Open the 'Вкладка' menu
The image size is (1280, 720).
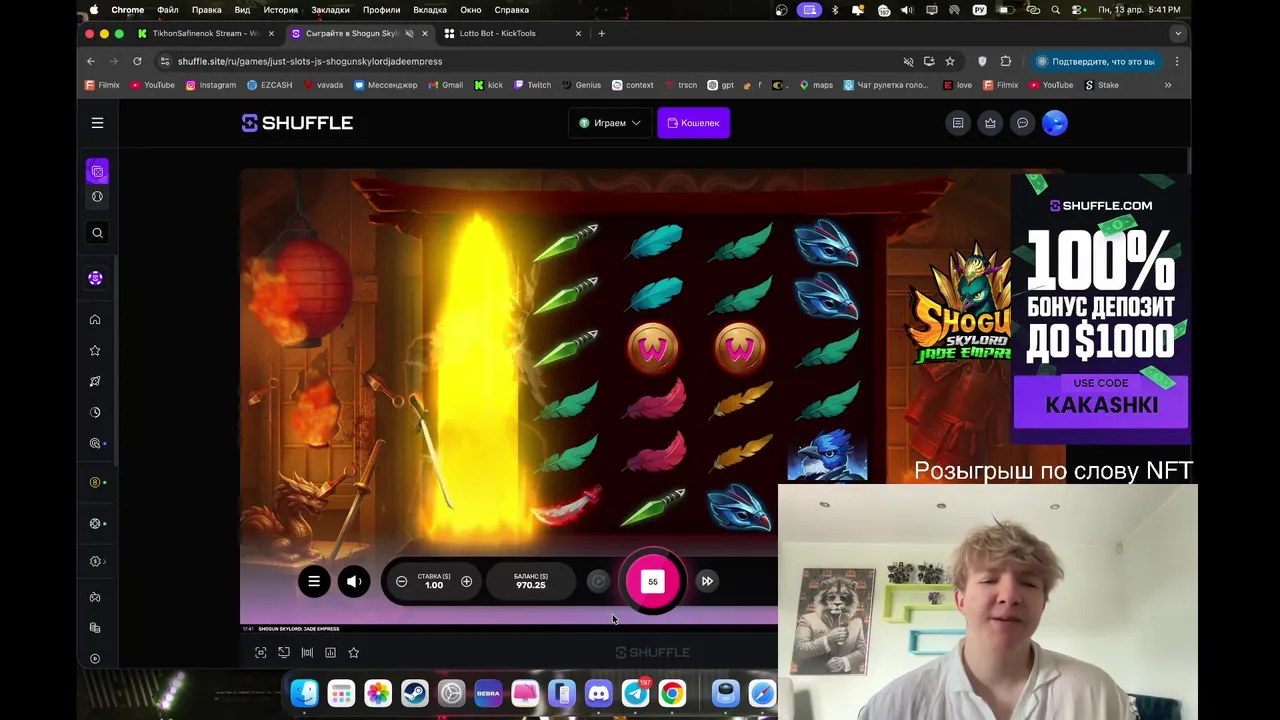coord(430,10)
